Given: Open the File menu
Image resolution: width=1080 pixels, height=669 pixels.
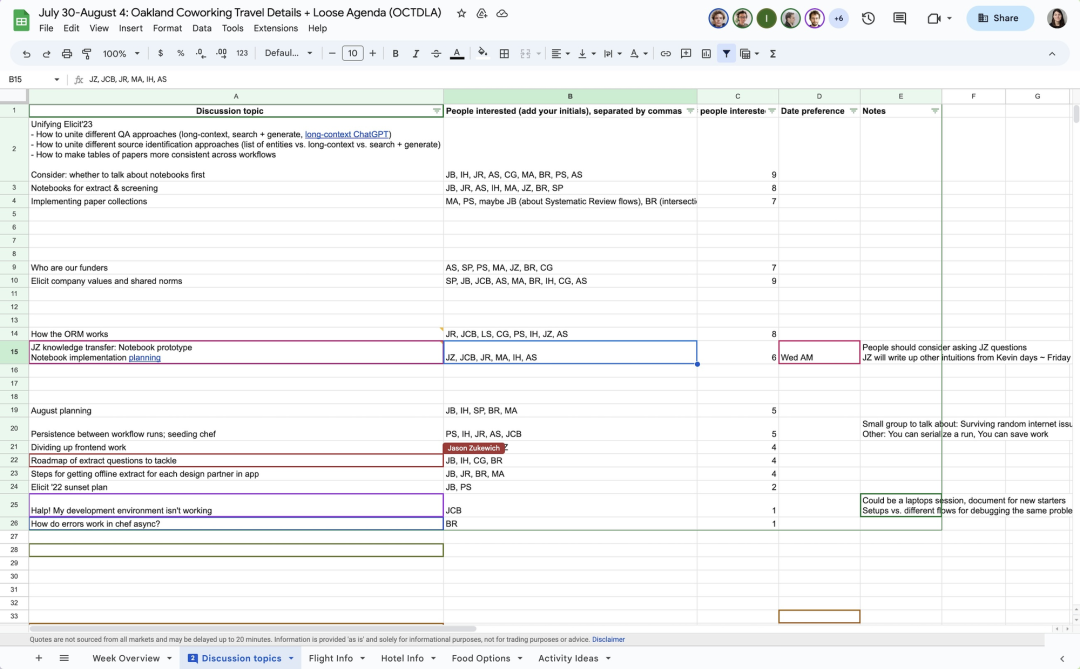Looking at the screenshot, I should click(46, 28).
